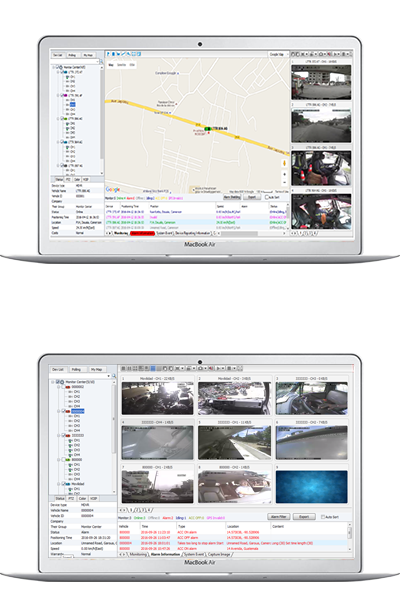The width and height of the screenshot is (400, 600).
Task: Select top laptop video feed 3 of cab interior
Action: pyautogui.click(x=321, y=168)
